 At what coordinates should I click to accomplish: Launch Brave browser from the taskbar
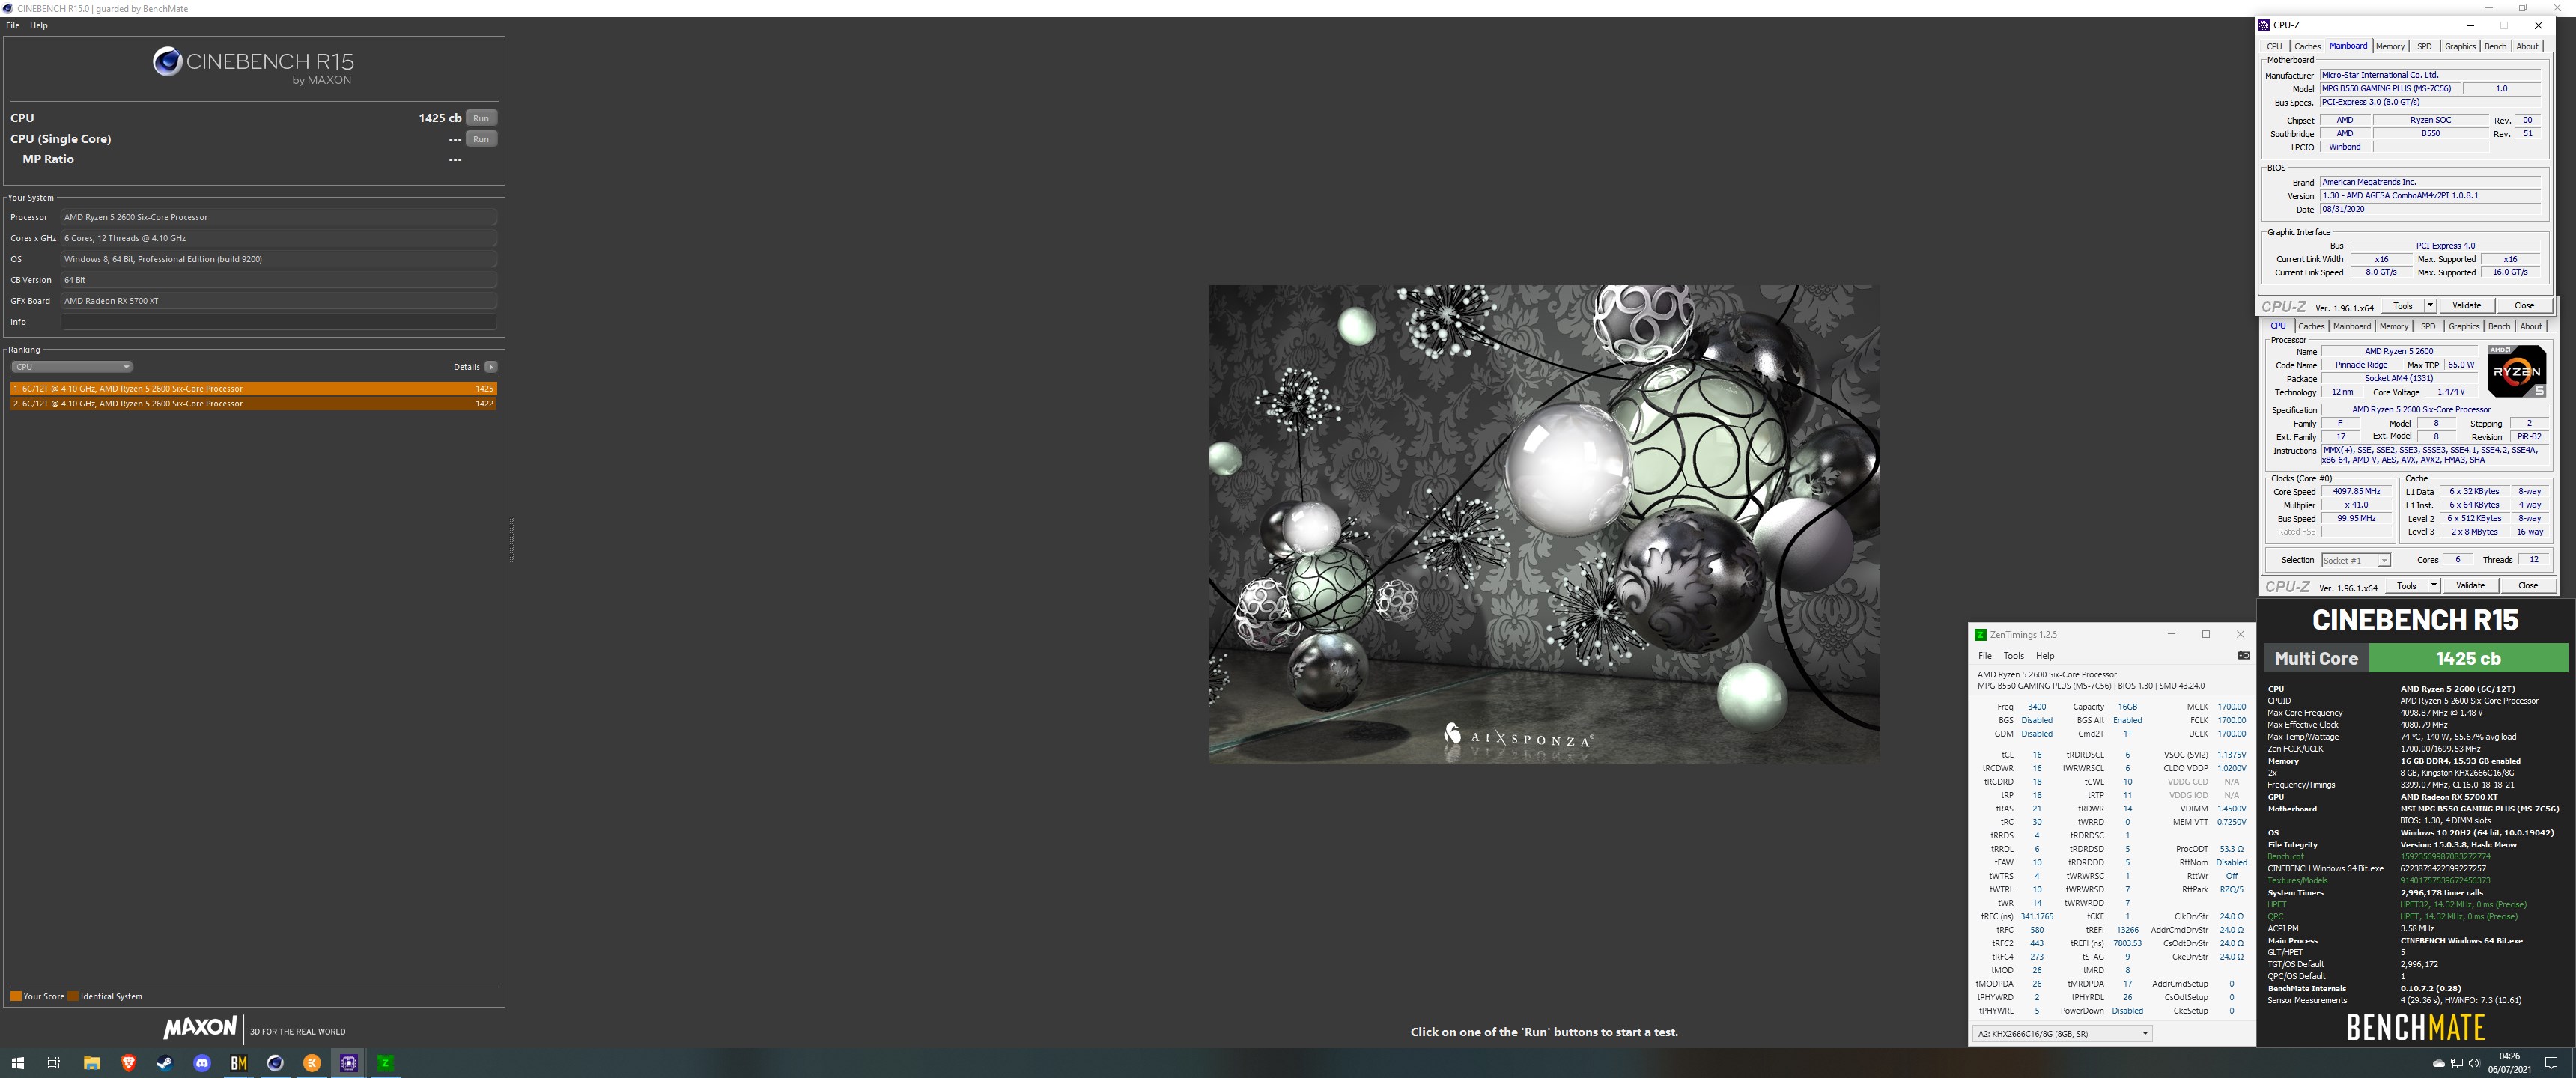pos(128,1063)
